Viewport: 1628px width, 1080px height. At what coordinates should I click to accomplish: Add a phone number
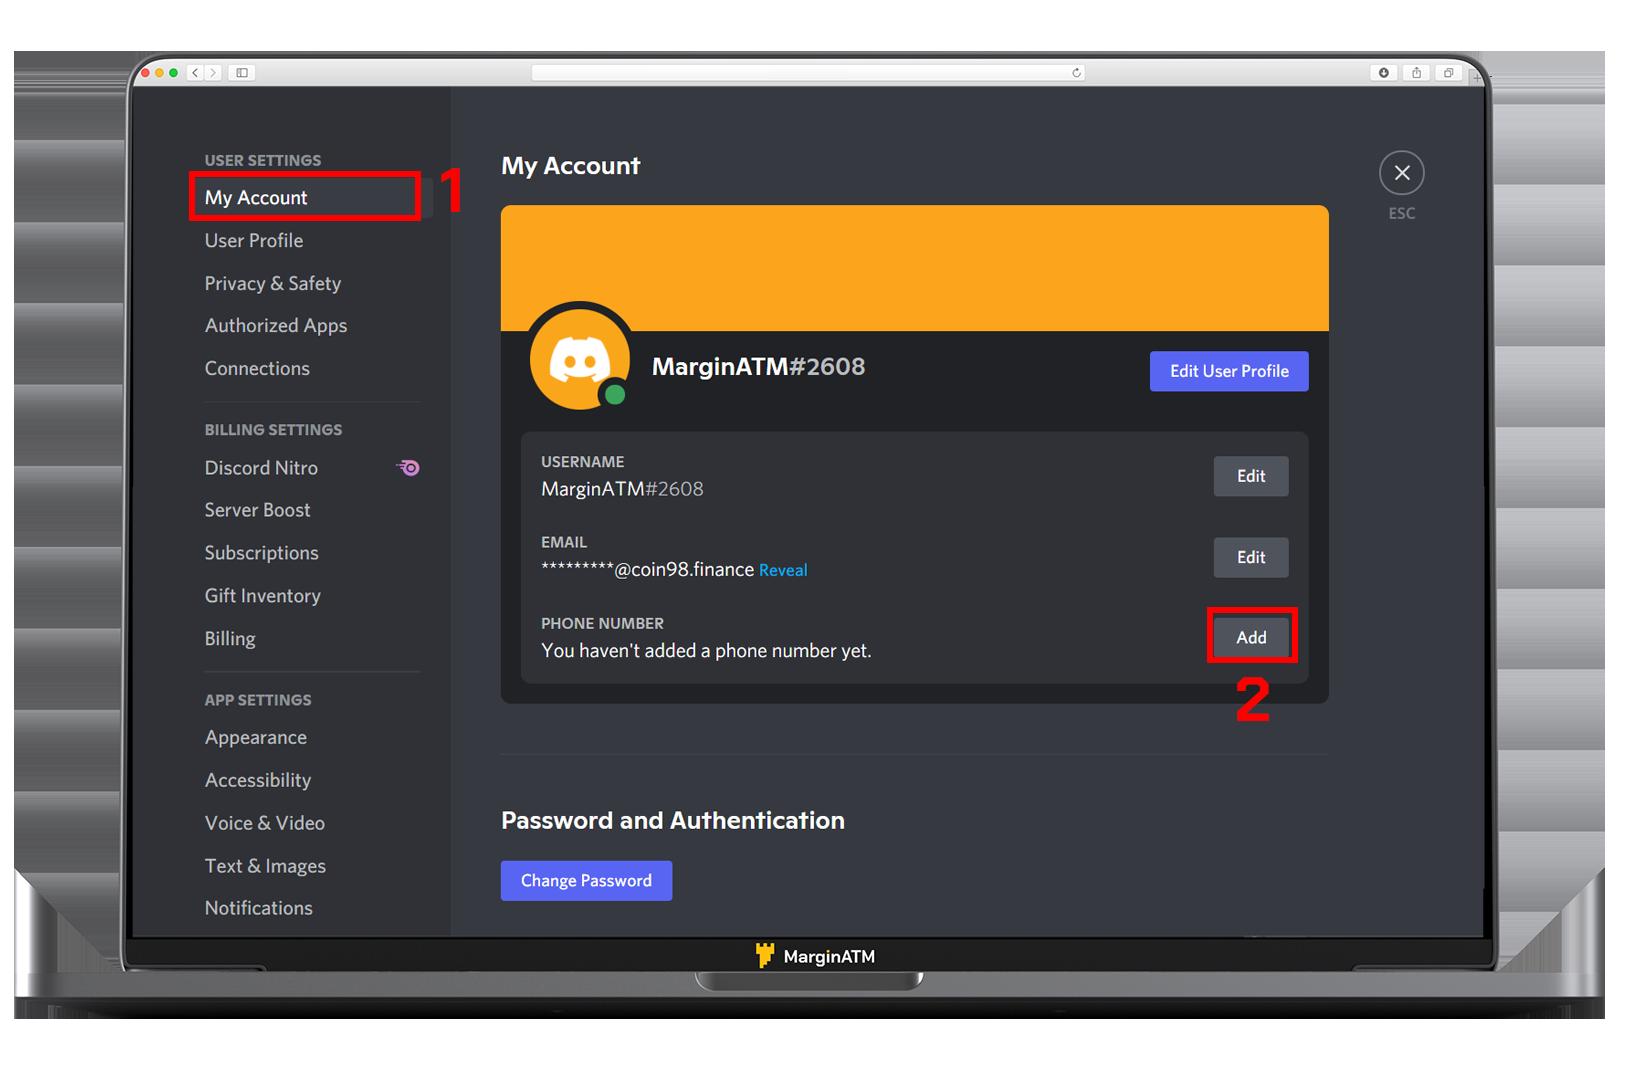[x=1251, y=637]
